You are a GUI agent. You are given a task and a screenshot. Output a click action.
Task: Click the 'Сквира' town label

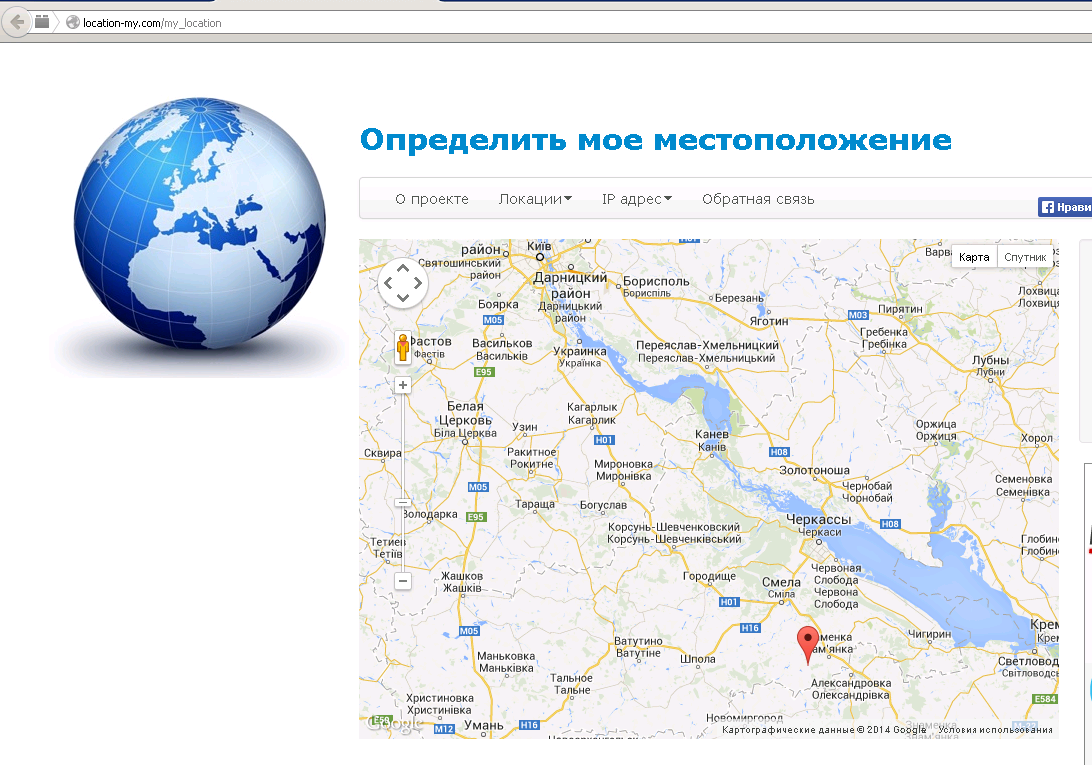(x=382, y=453)
